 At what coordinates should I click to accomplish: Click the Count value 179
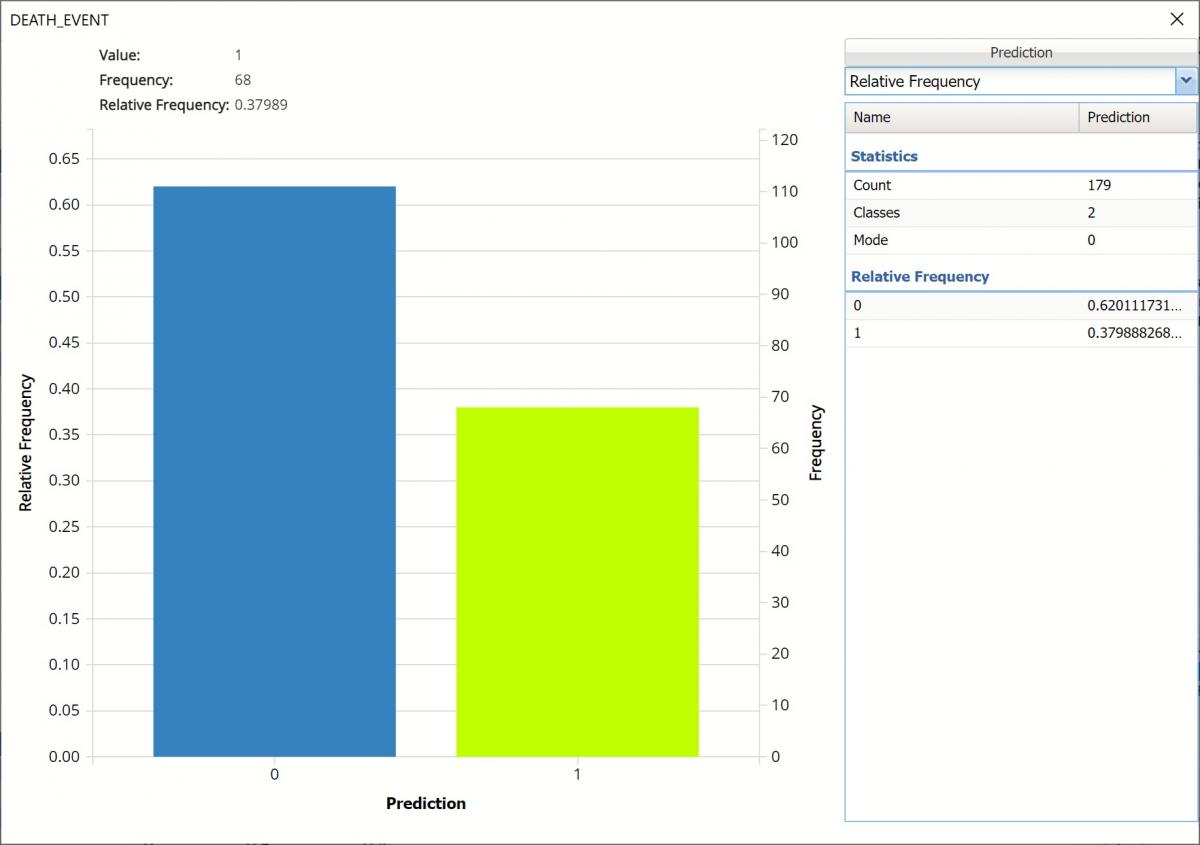(x=1099, y=185)
